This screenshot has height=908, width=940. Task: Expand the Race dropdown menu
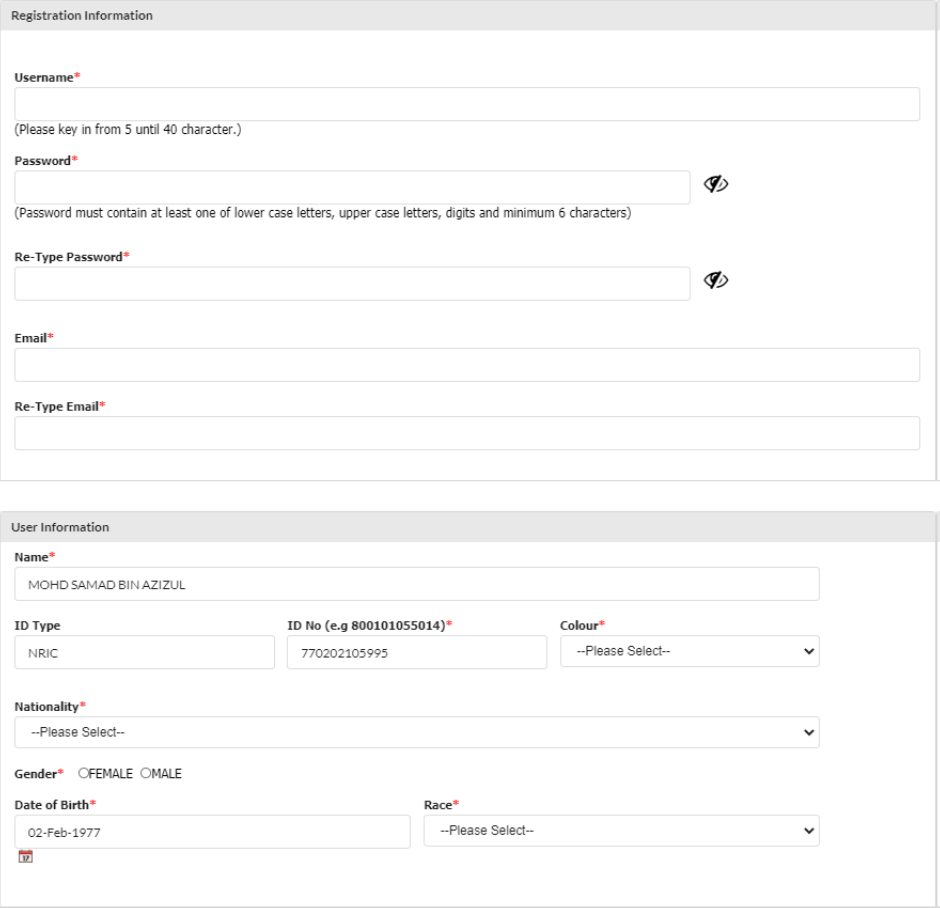click(x=621, y=831)
